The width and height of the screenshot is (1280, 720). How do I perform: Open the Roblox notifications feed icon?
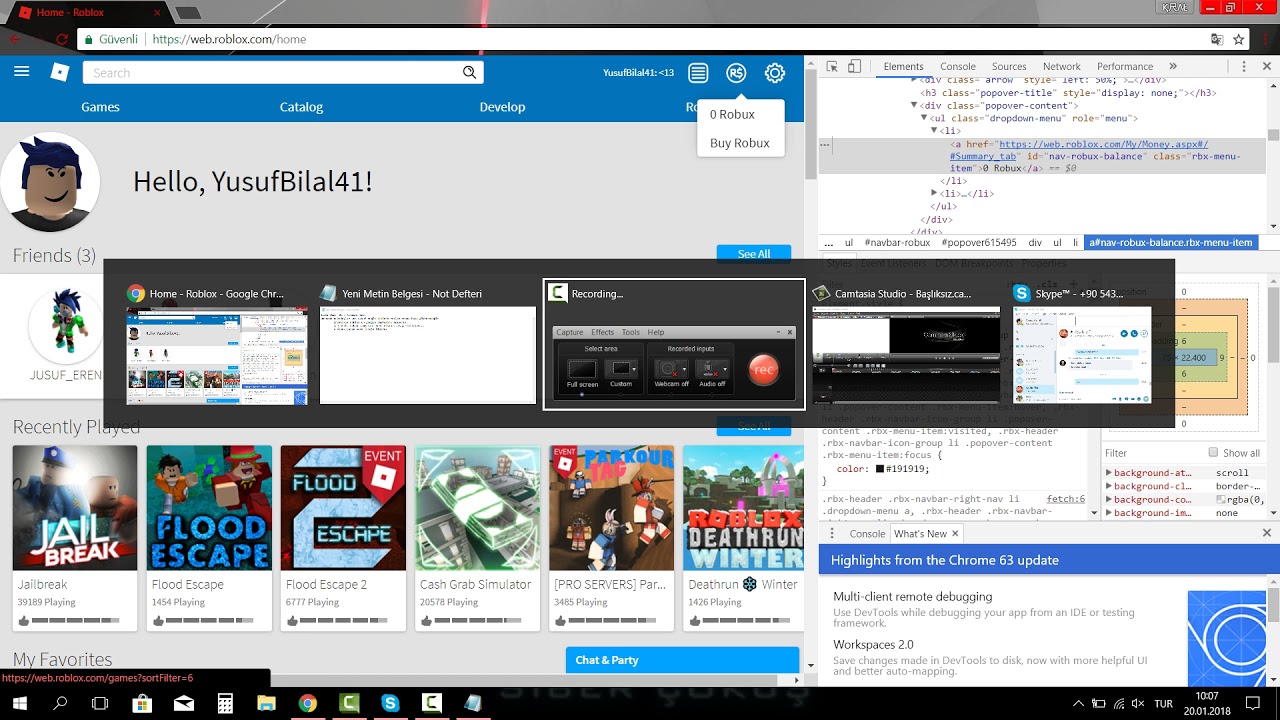click(698, 73)
